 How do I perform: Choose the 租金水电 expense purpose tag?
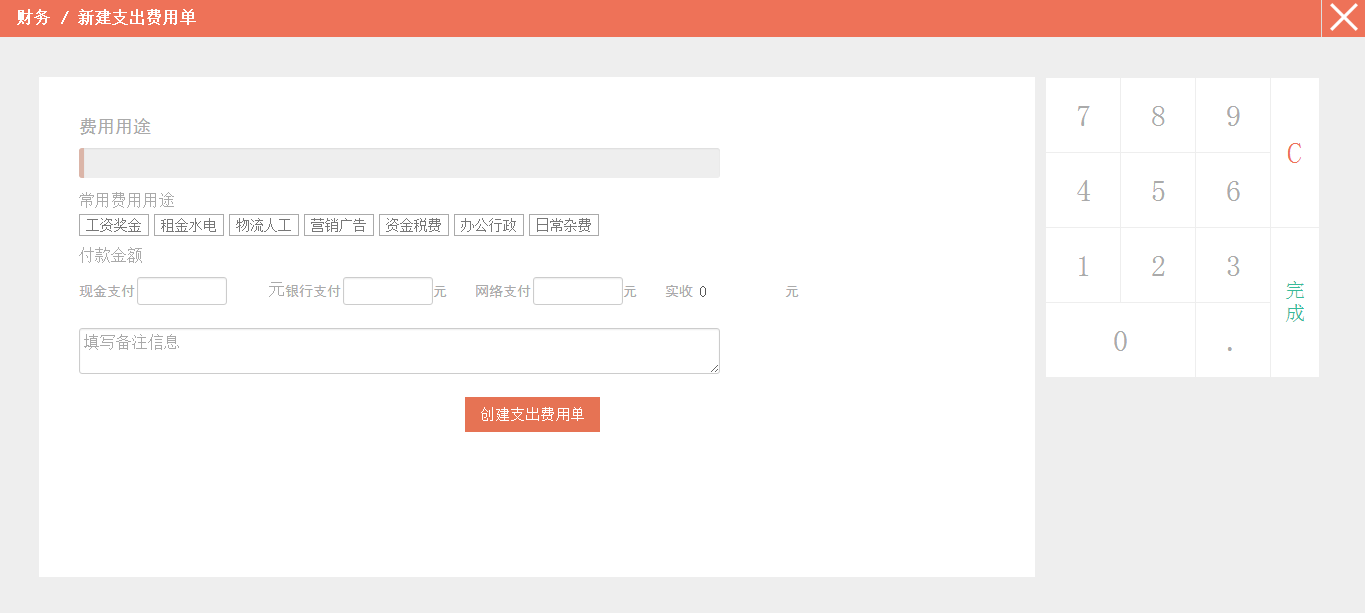189,225
